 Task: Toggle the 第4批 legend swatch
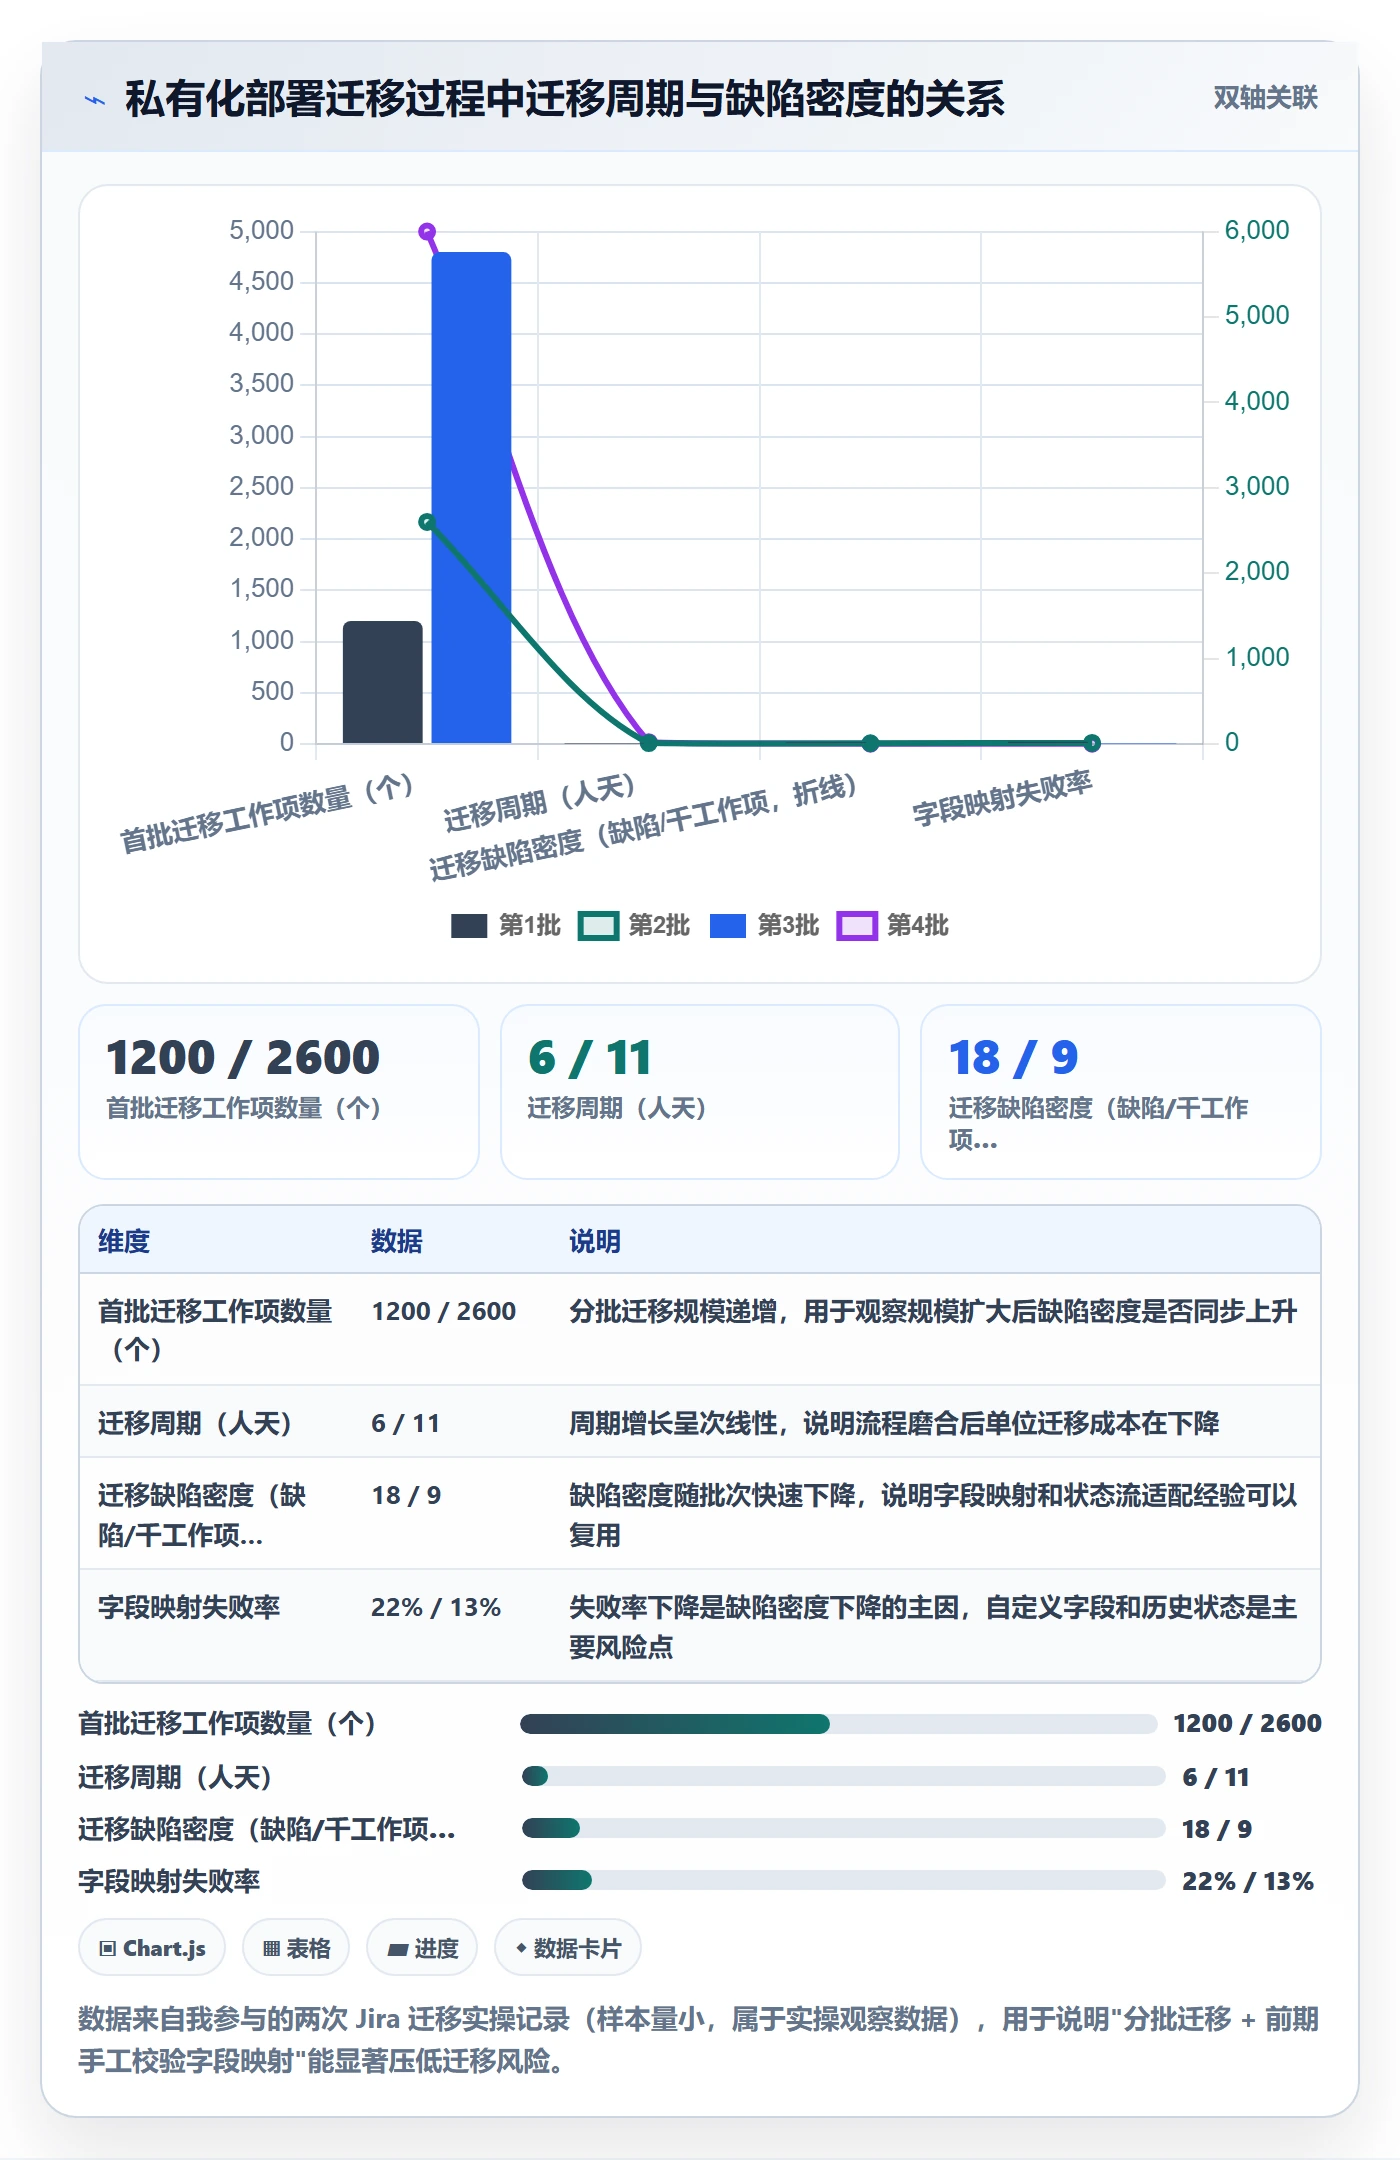(857, 926)
